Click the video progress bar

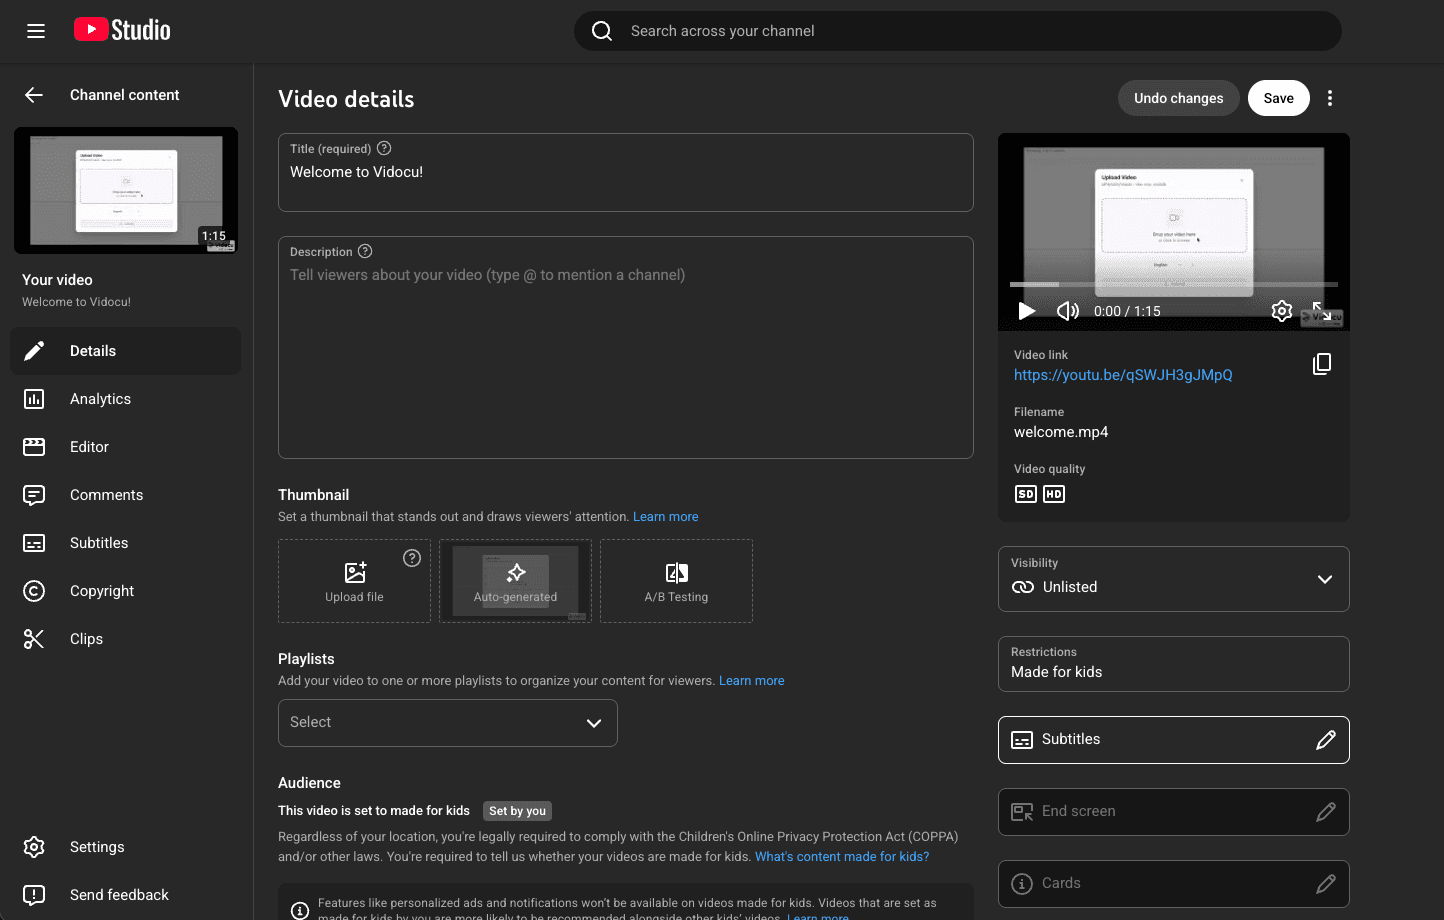pos(1173,285)
